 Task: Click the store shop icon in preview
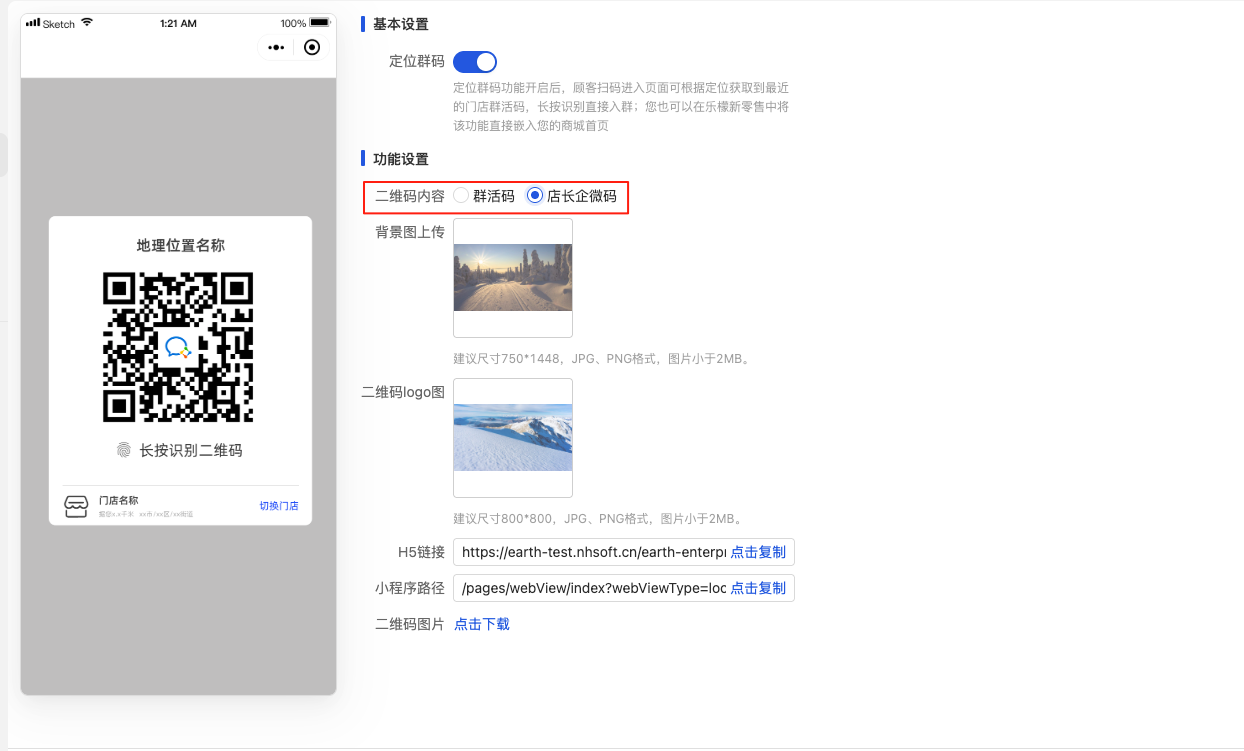point(76,506)
